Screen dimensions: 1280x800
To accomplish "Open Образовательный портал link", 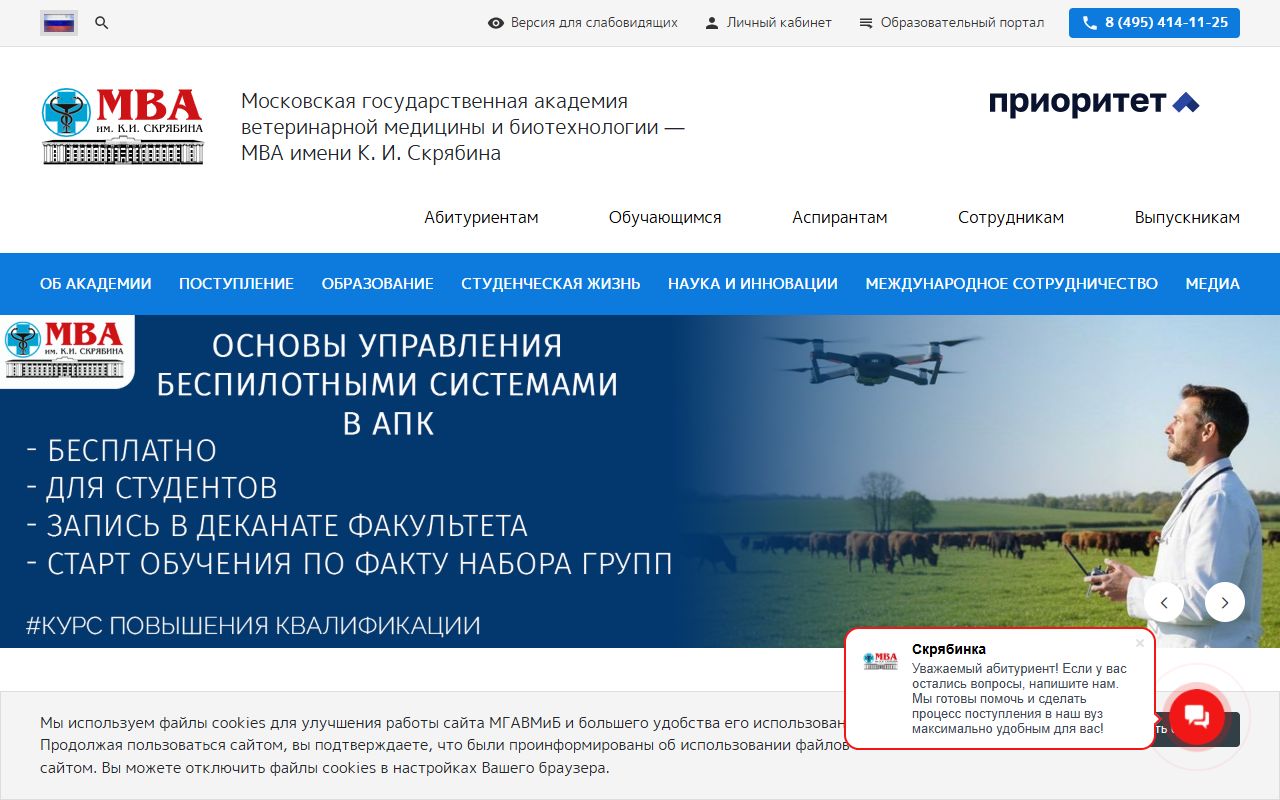I will [x=962, y=23].
